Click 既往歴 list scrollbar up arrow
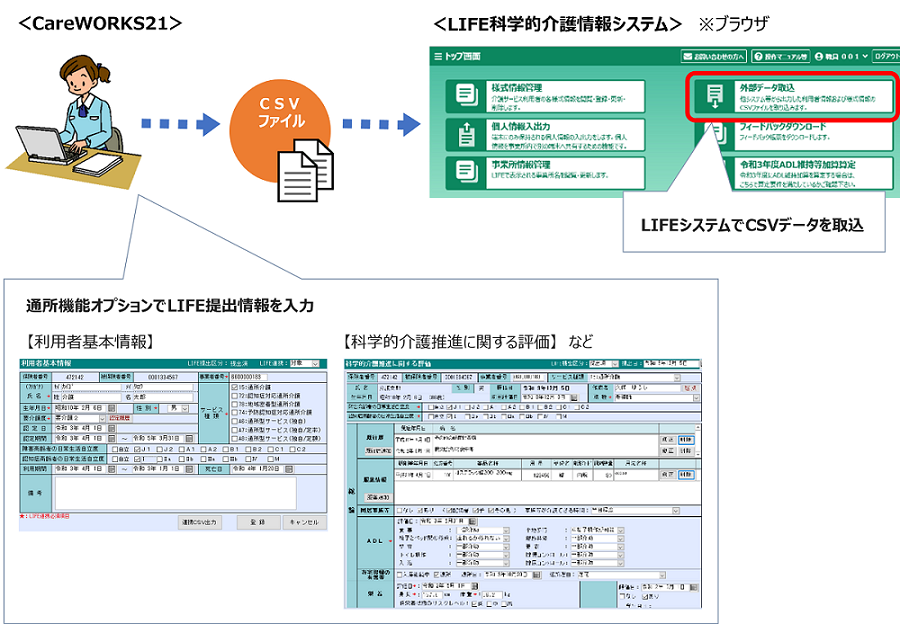Screen dimensions: 900x624 point(698,428)
